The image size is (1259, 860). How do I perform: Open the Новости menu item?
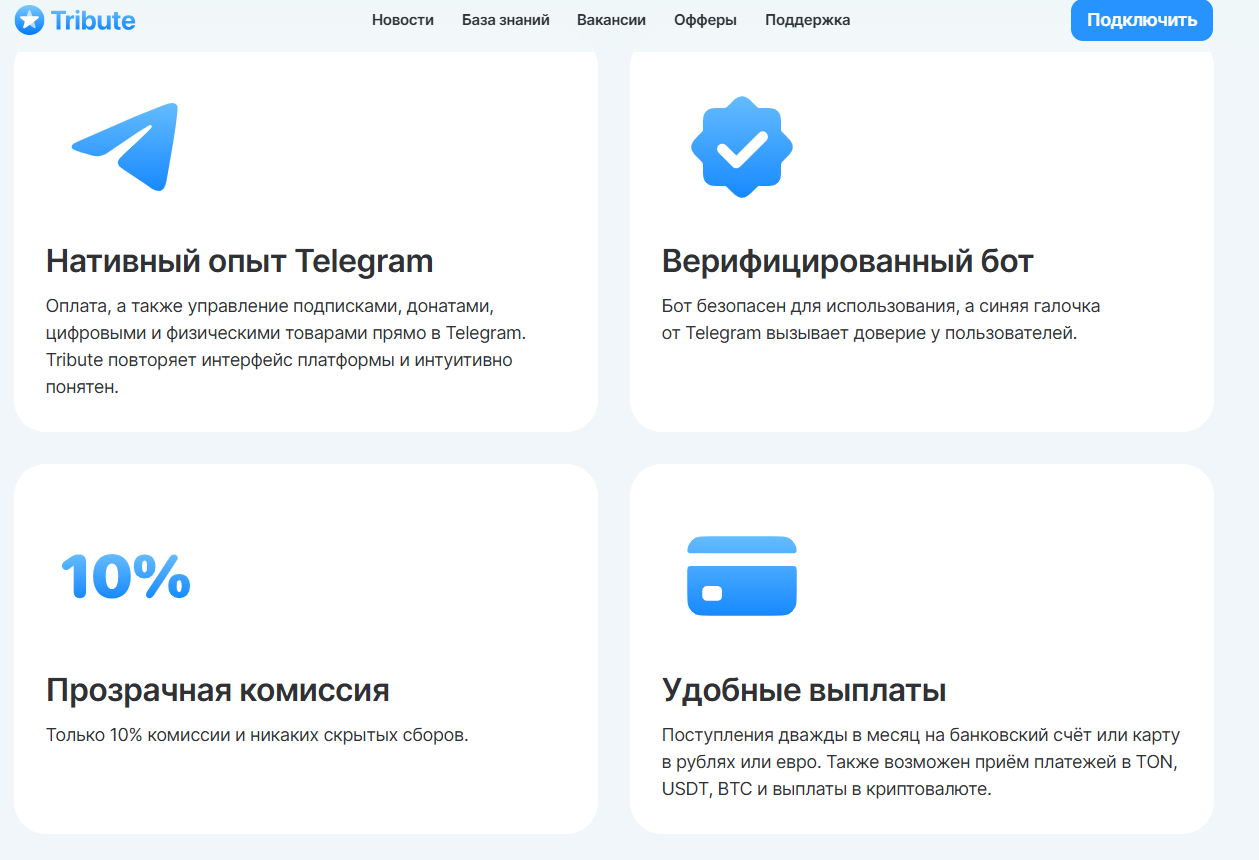(x=403, y=20)
